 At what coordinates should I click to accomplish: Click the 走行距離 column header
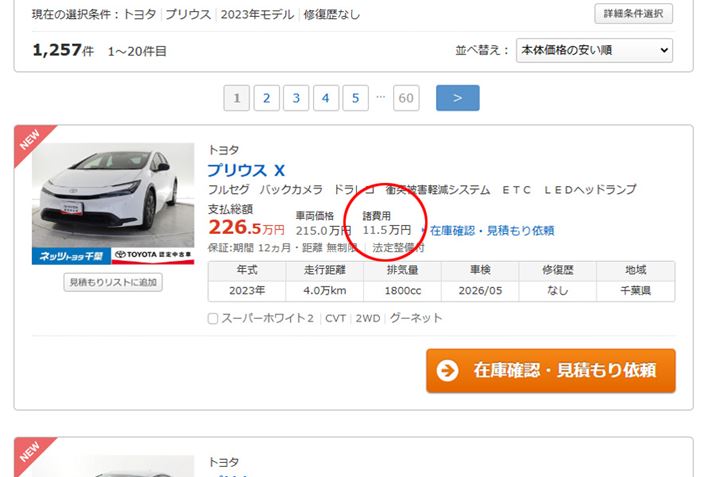coord(325,270)
